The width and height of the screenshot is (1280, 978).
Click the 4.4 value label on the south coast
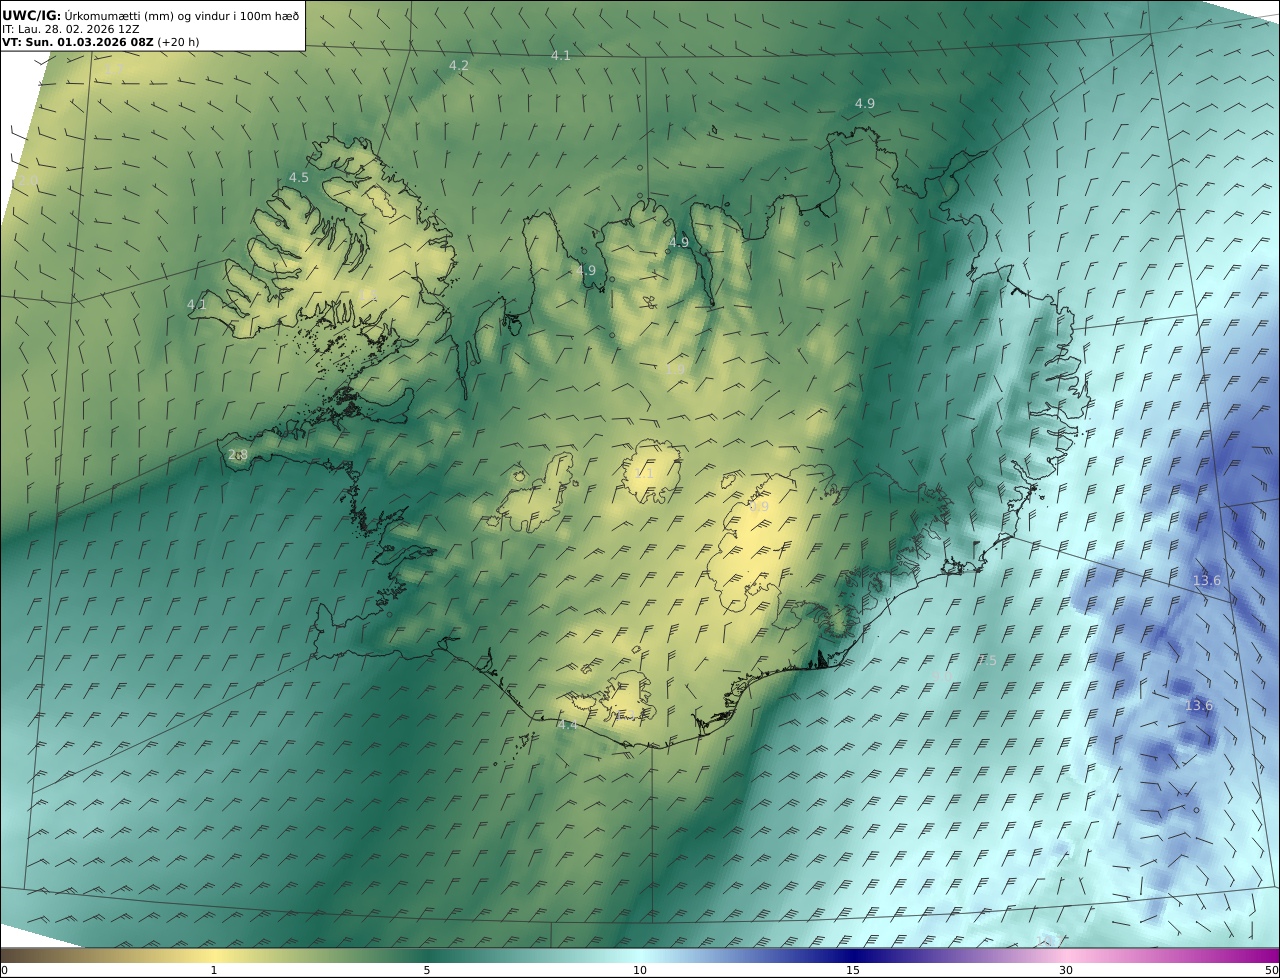[567, 725]
